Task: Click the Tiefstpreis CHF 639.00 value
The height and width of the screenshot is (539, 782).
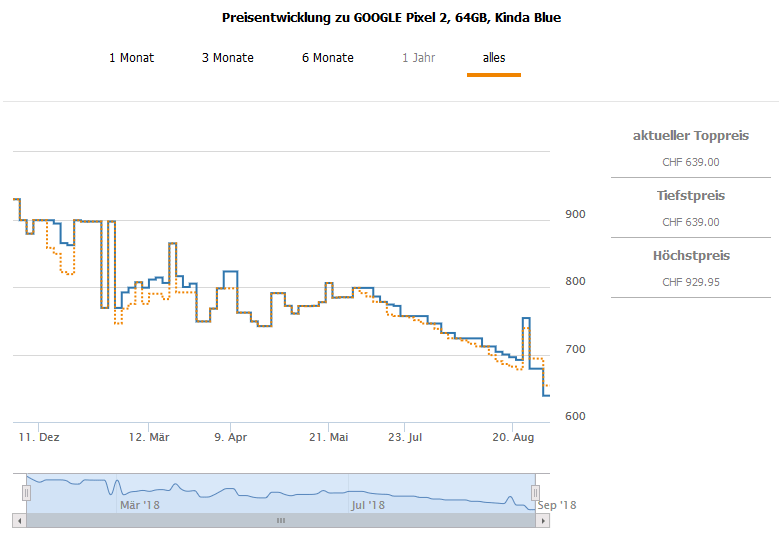Action: [x=691, y=222]
